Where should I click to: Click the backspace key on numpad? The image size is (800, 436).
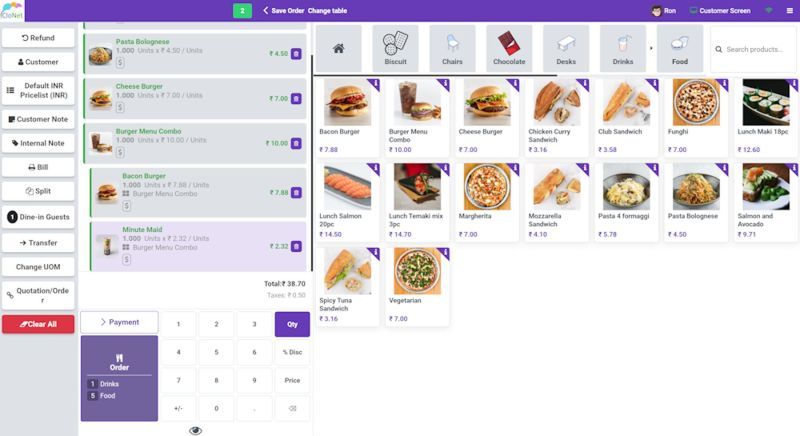[292, 408]
